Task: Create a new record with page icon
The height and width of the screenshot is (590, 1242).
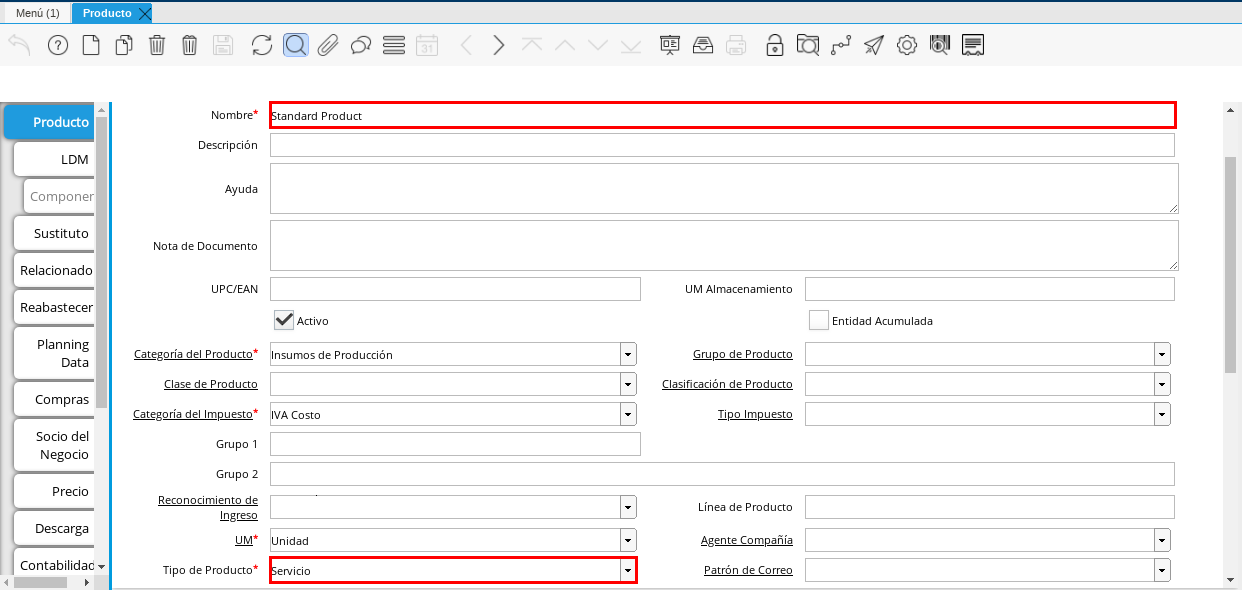Action: tap(91, 45)
